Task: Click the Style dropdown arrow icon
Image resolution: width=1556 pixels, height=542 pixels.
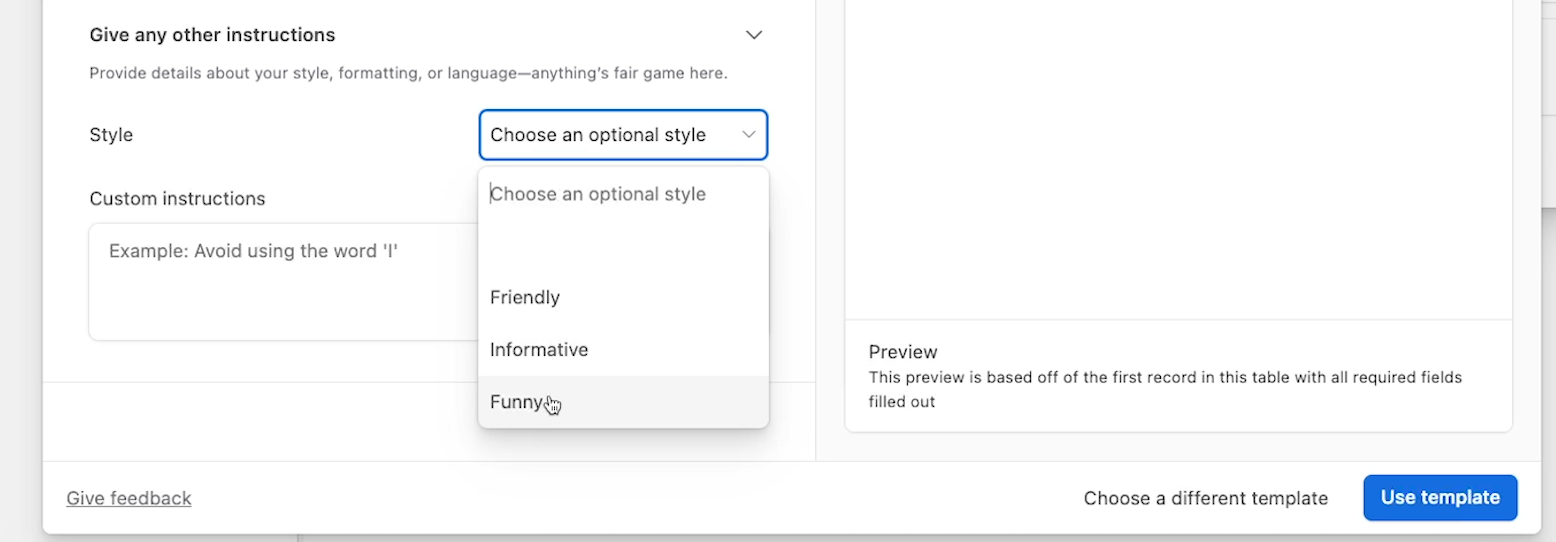Action: point(748,135)
